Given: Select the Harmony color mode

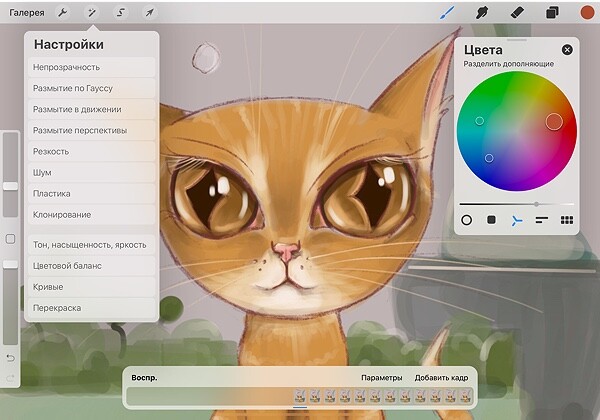Looking at the screenshot, I should (517, 220).
